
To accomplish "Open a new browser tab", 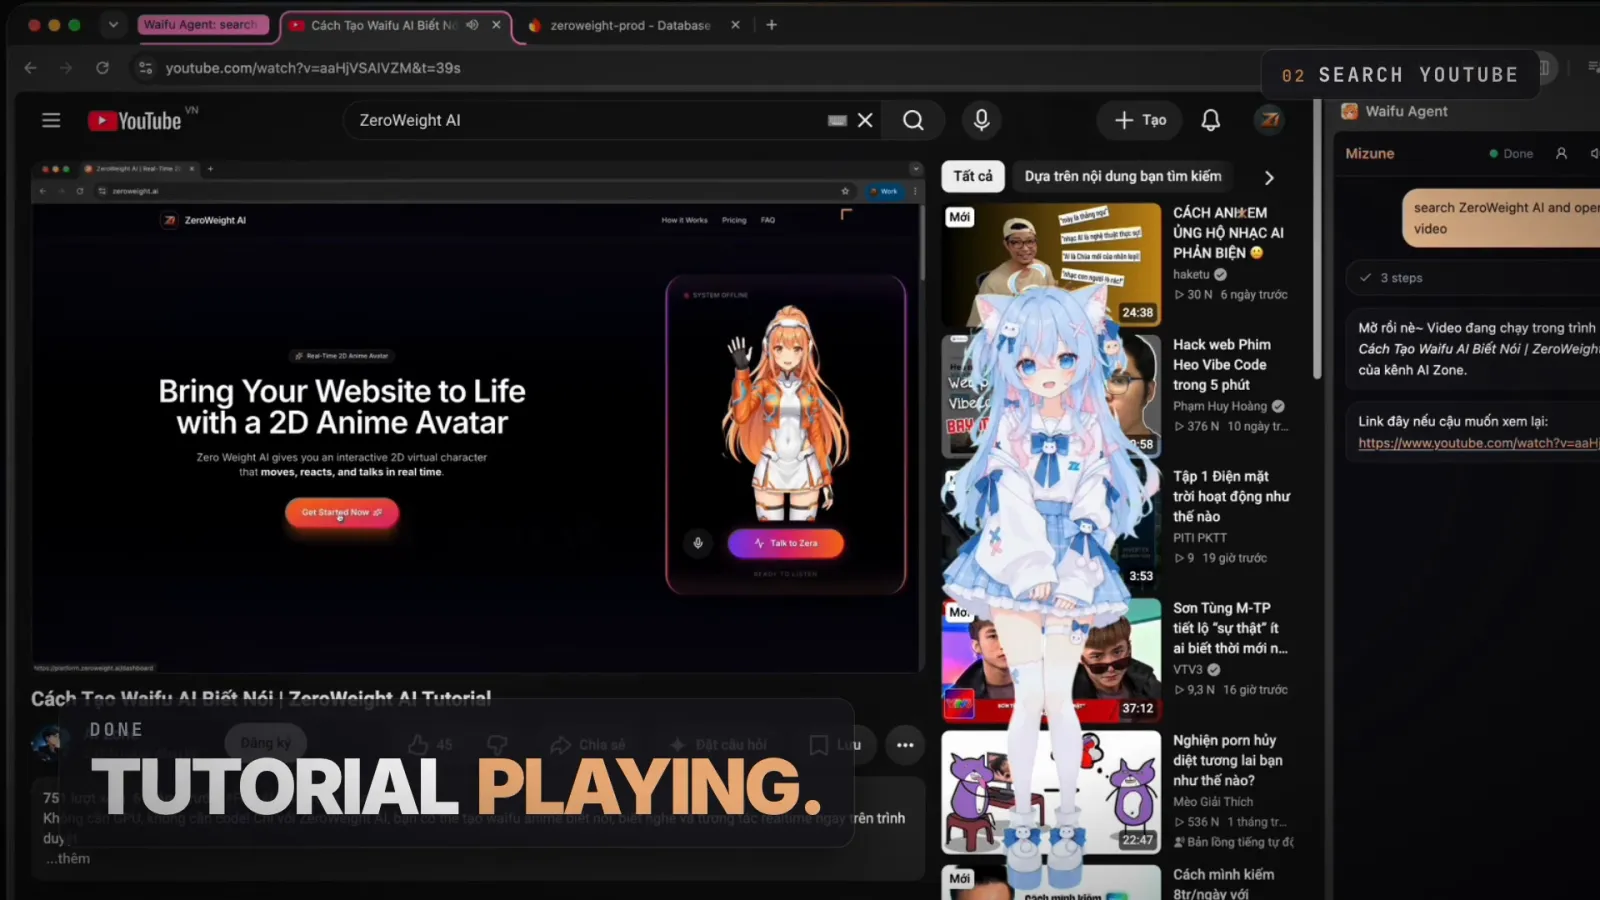I will pos(771,25).
